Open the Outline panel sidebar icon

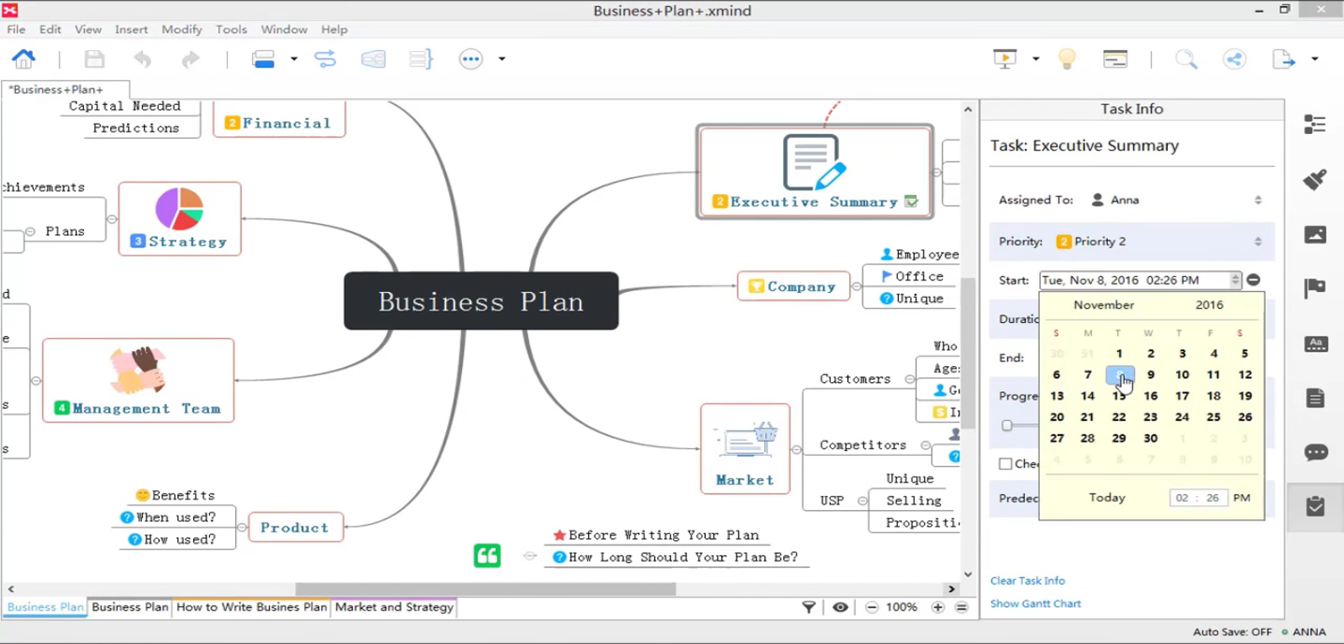(1315, 124)
